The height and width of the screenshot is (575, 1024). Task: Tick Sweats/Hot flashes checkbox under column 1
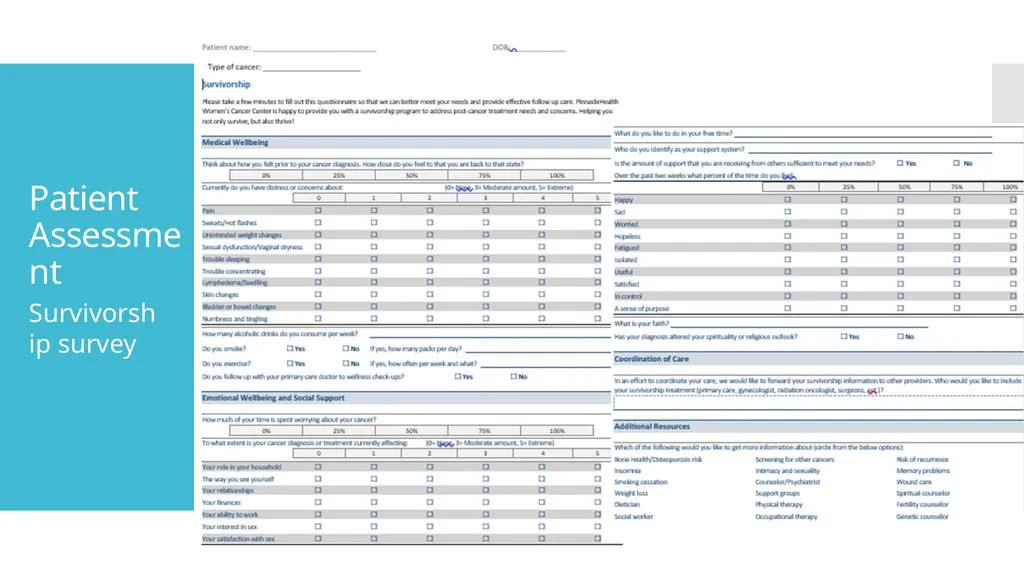[x=374, y=223]
